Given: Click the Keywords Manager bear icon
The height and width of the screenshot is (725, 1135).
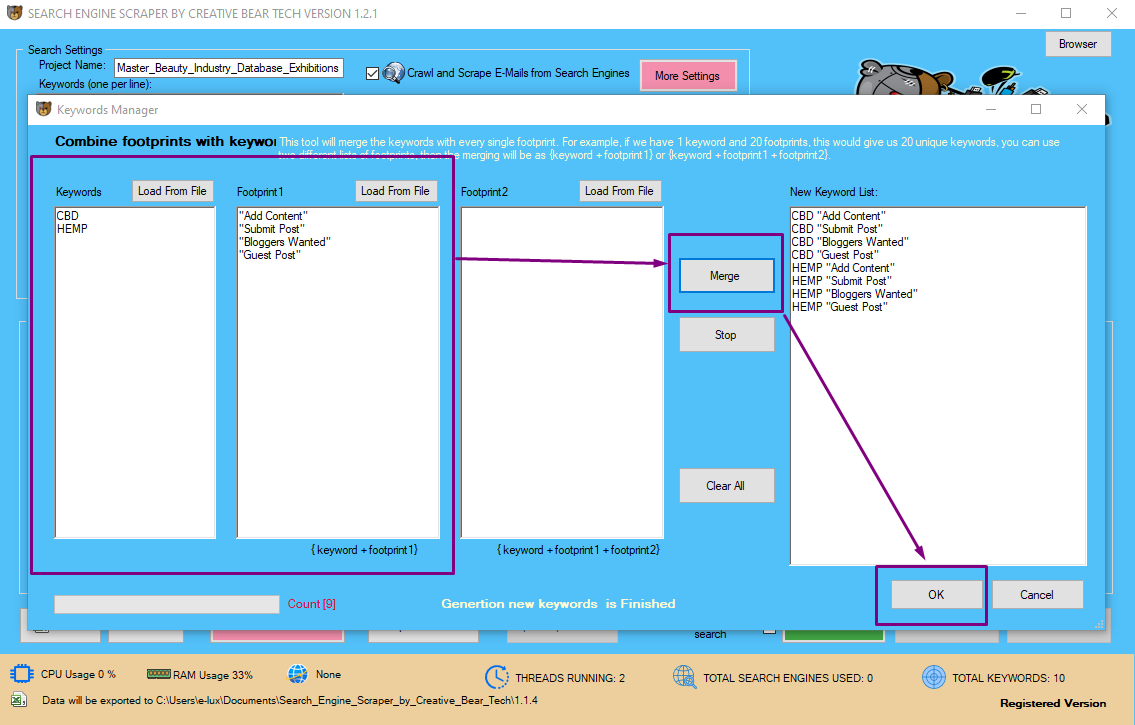Looking at the screenshot, I should (44, 109).
